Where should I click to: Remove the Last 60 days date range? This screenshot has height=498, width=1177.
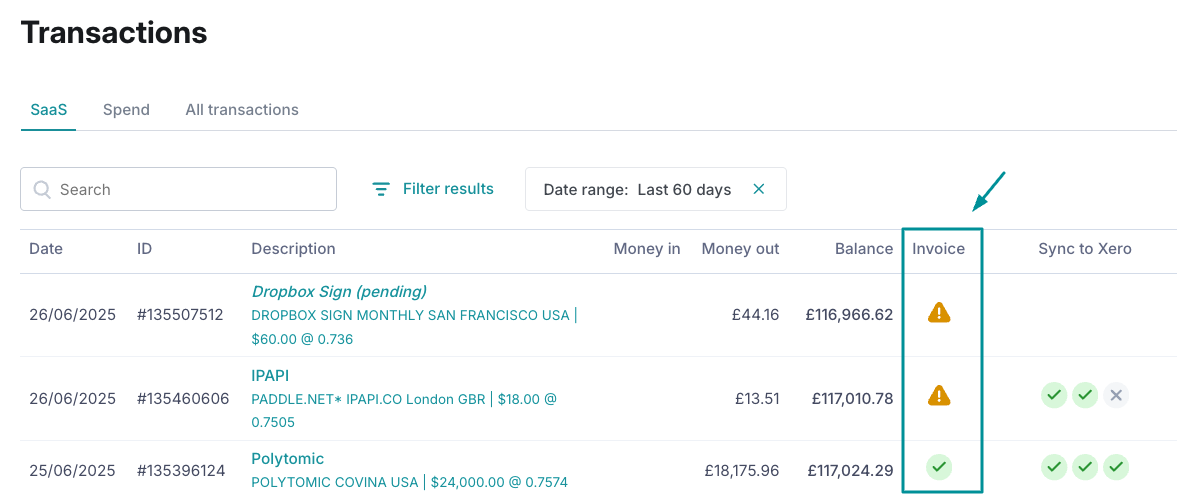point(758,189)
